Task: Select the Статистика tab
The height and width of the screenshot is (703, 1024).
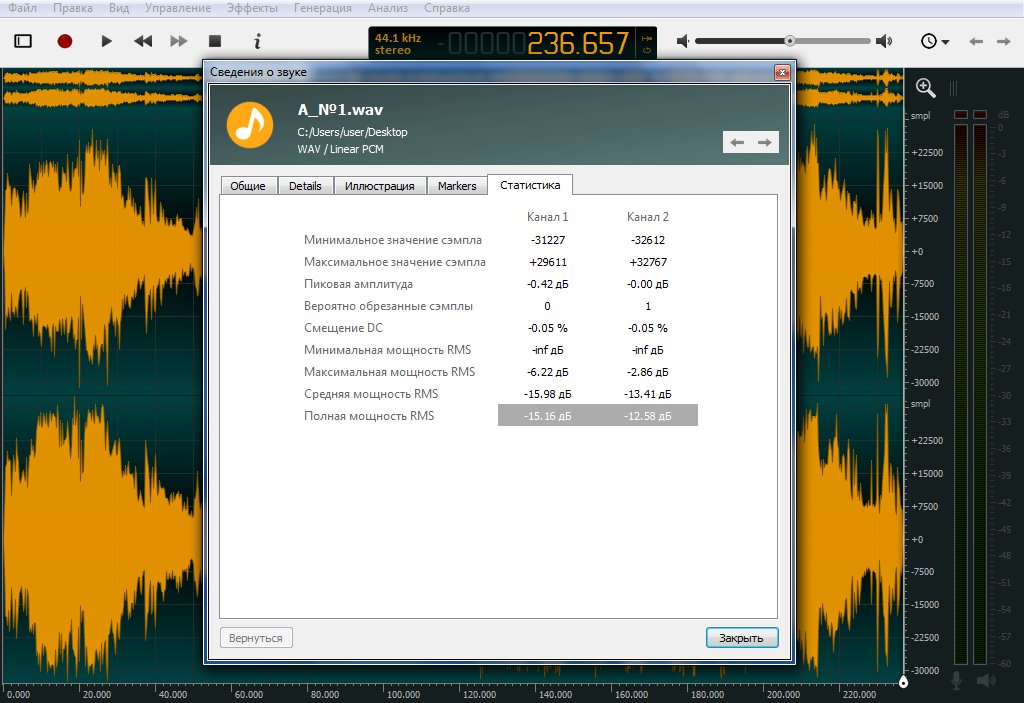Action: point(530,185)
